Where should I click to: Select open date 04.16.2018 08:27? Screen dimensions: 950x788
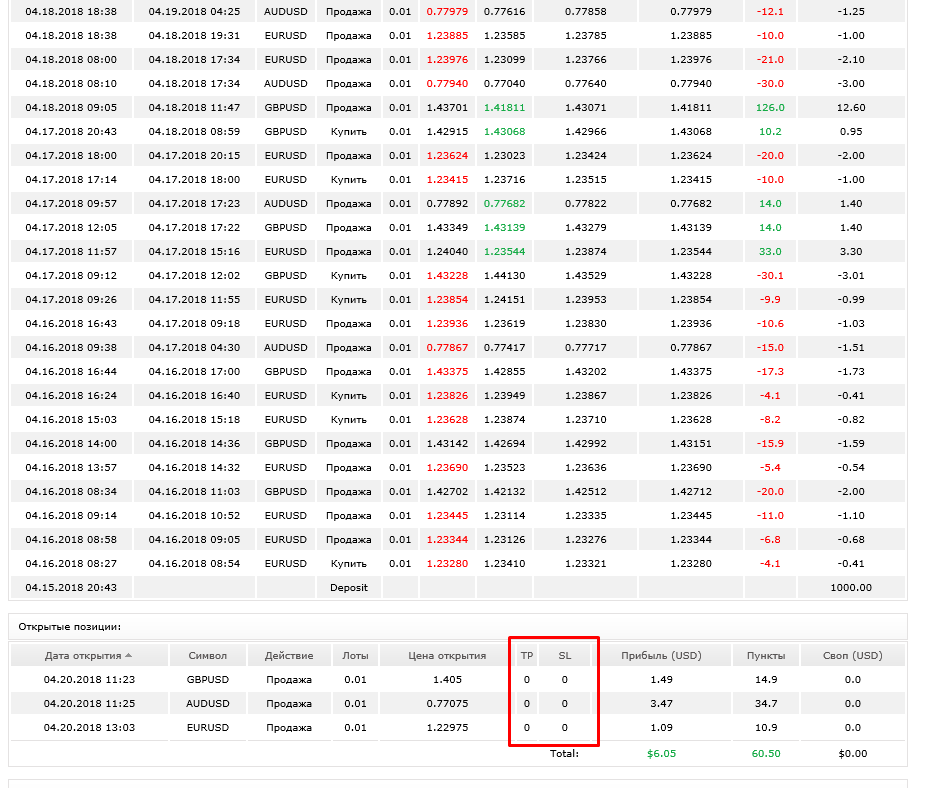pyautogui.click(x=71, y=563)
